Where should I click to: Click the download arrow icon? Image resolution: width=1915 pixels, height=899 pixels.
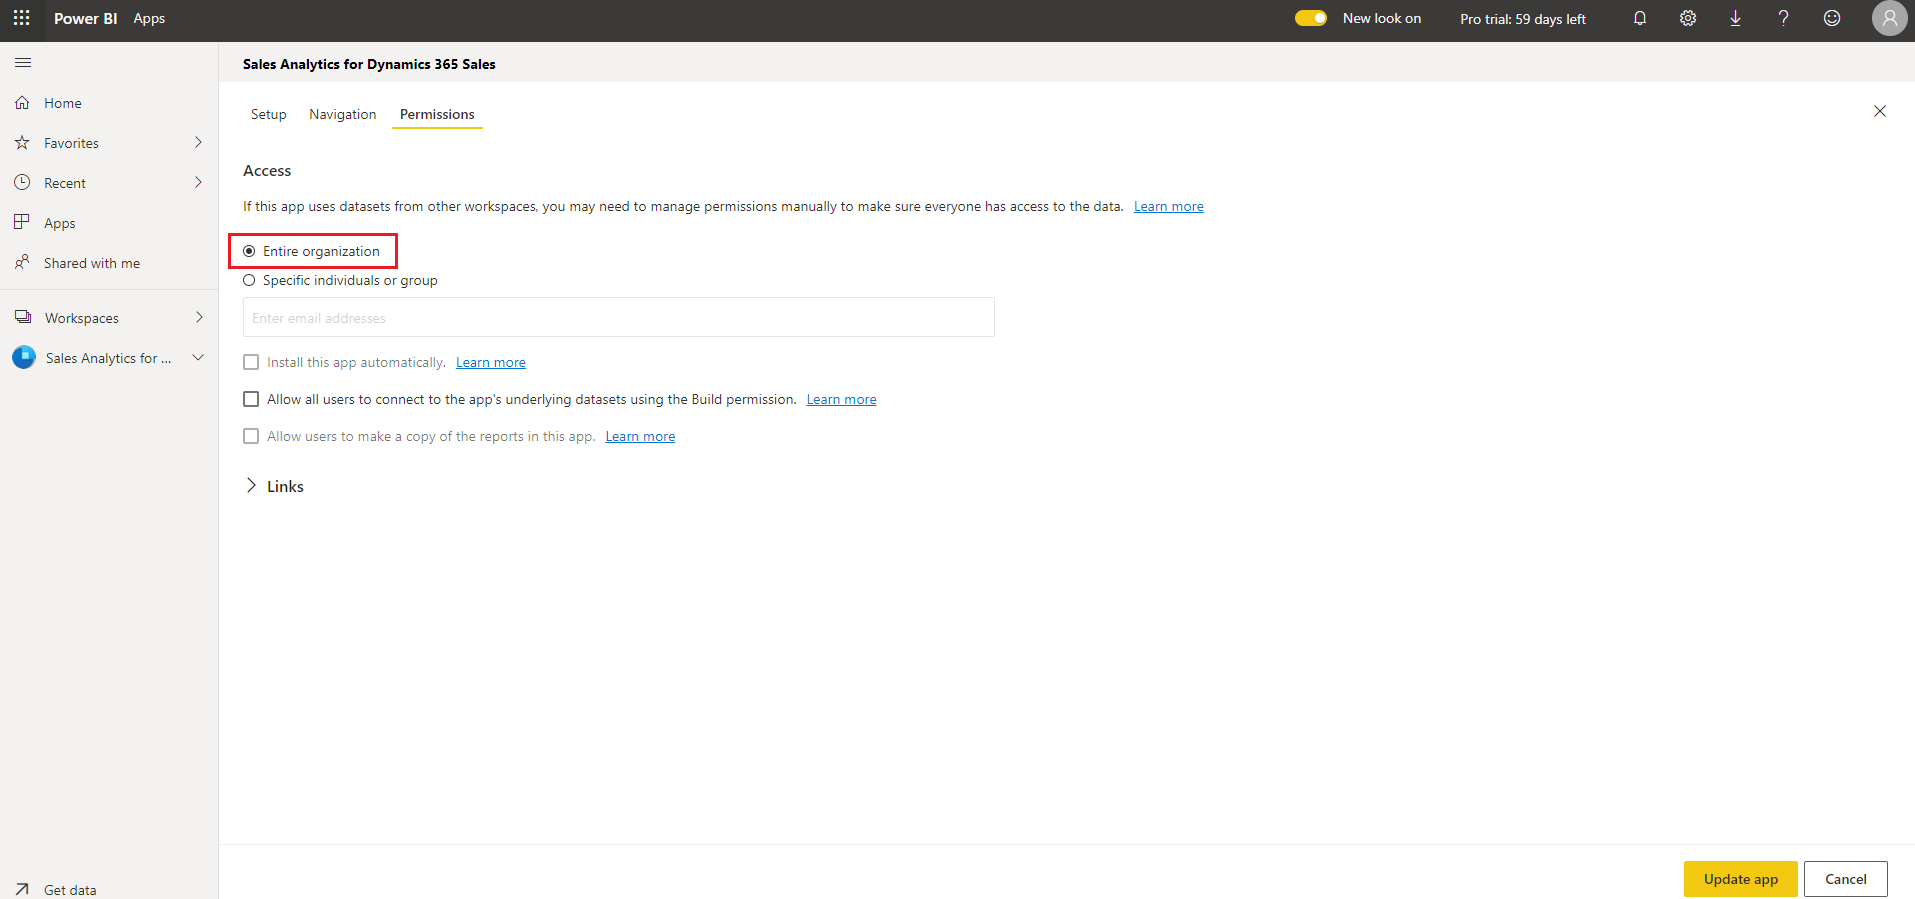1736,18
